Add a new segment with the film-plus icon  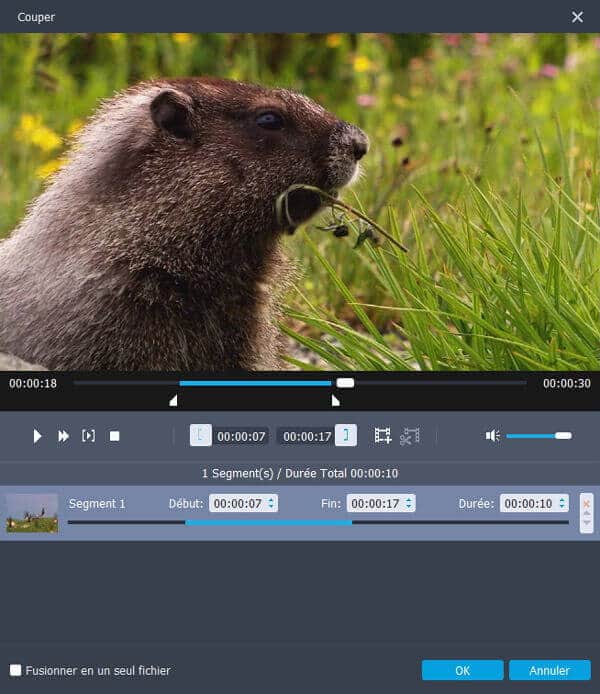click(x=383, y=436)
